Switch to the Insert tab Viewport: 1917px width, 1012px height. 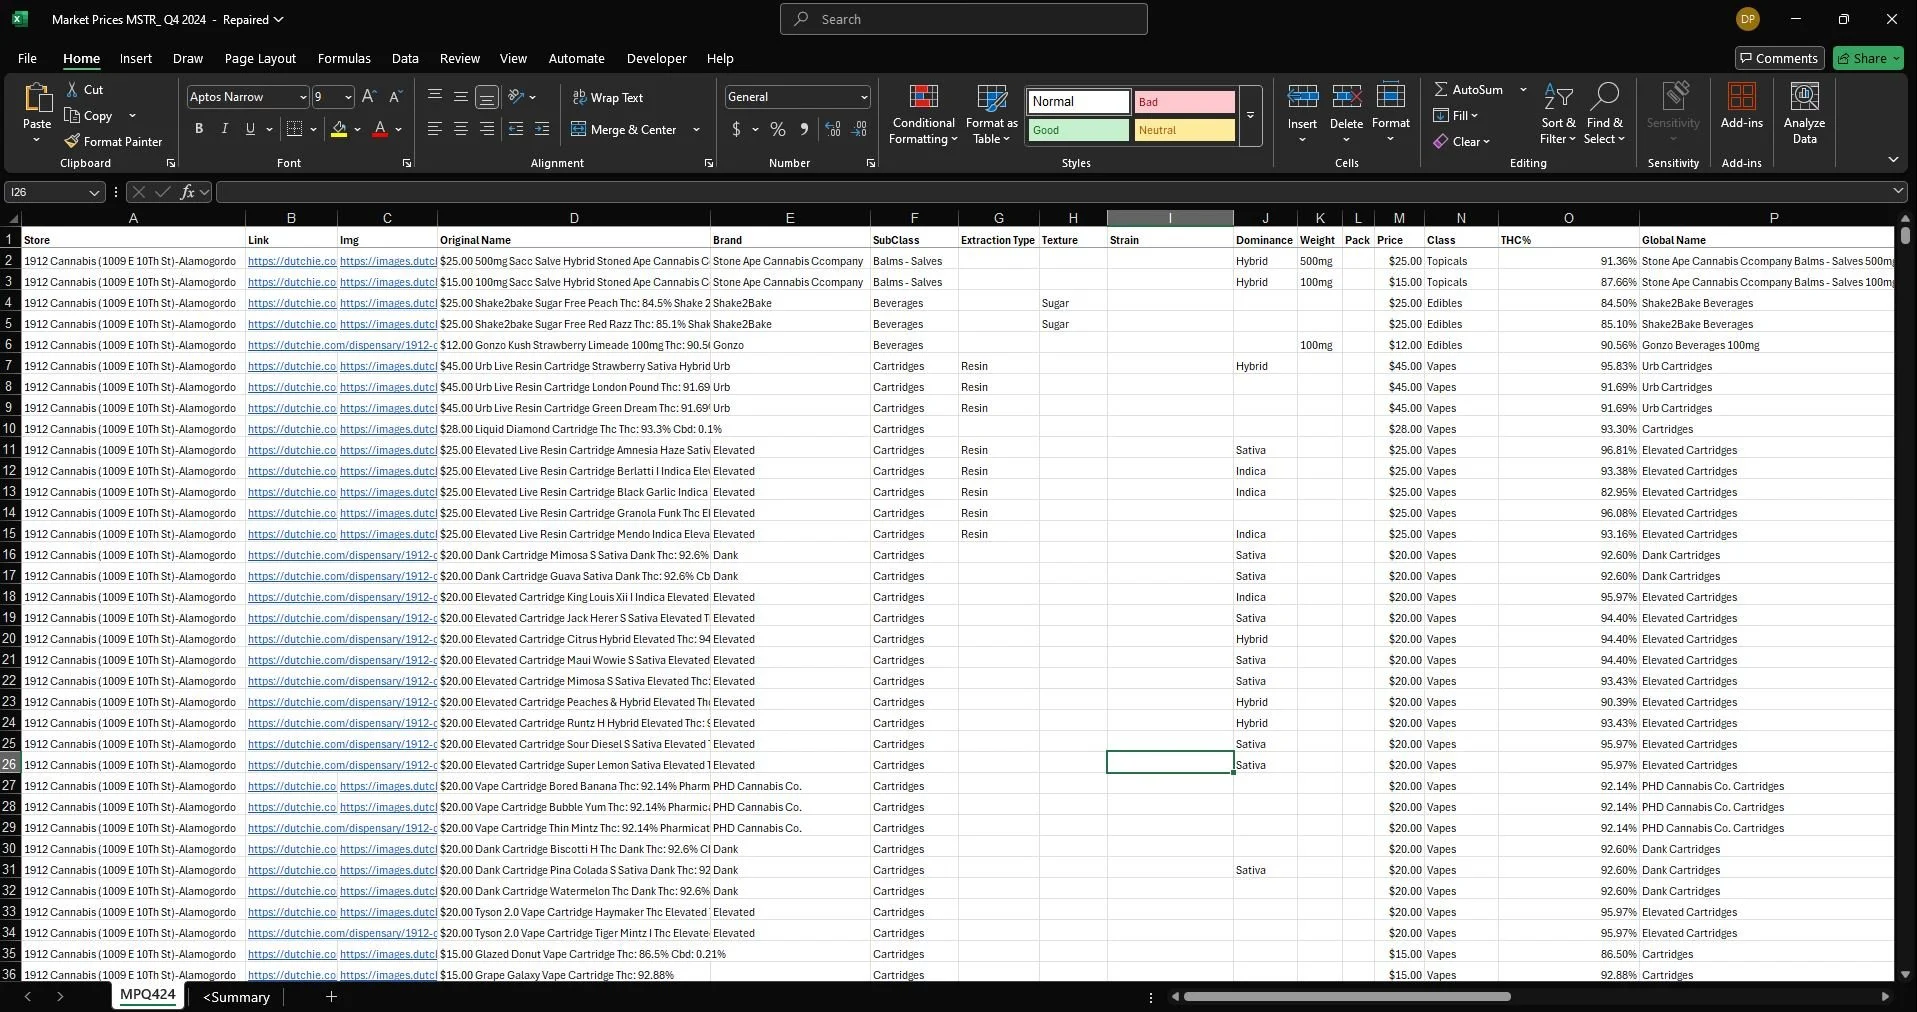pyautogui.click(x=136, y=58)
